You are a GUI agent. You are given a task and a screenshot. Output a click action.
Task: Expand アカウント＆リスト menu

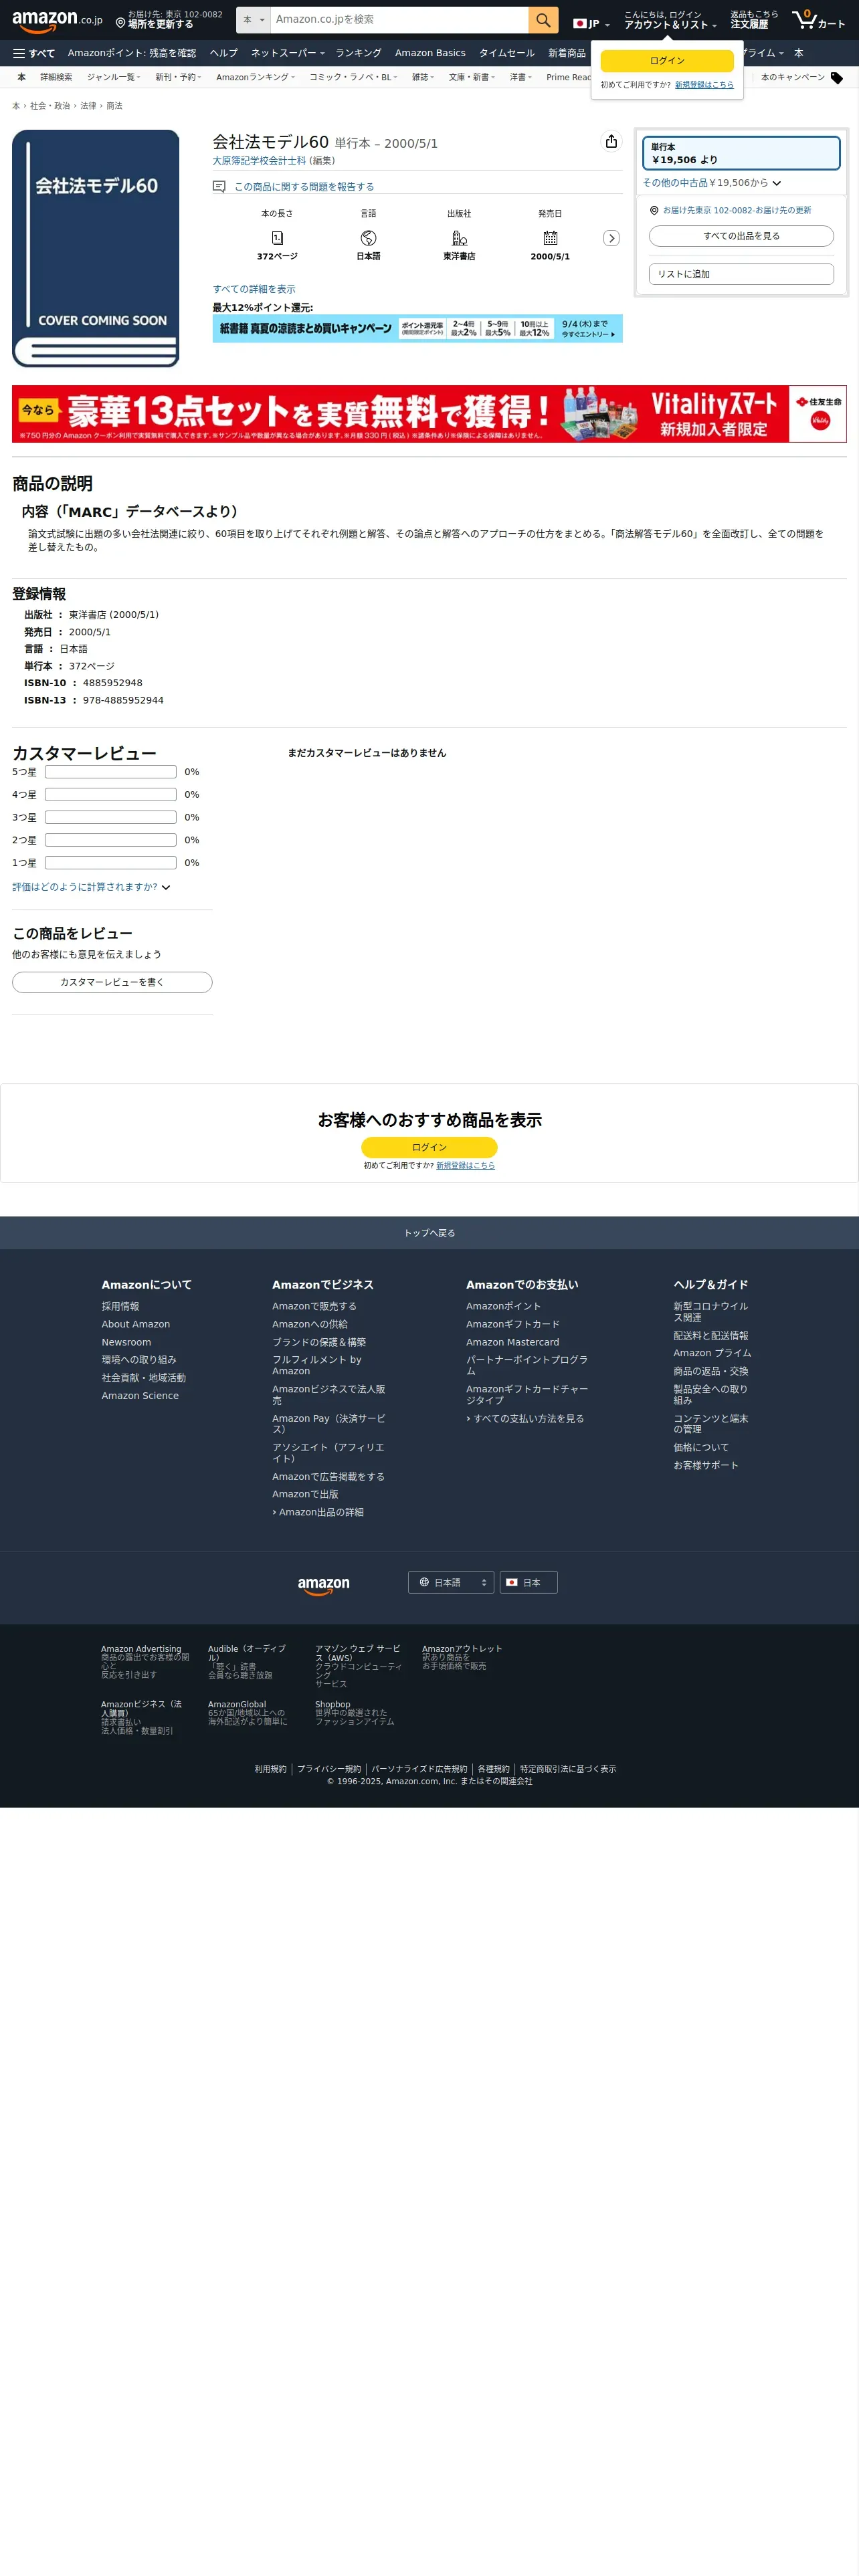point(670,20)
